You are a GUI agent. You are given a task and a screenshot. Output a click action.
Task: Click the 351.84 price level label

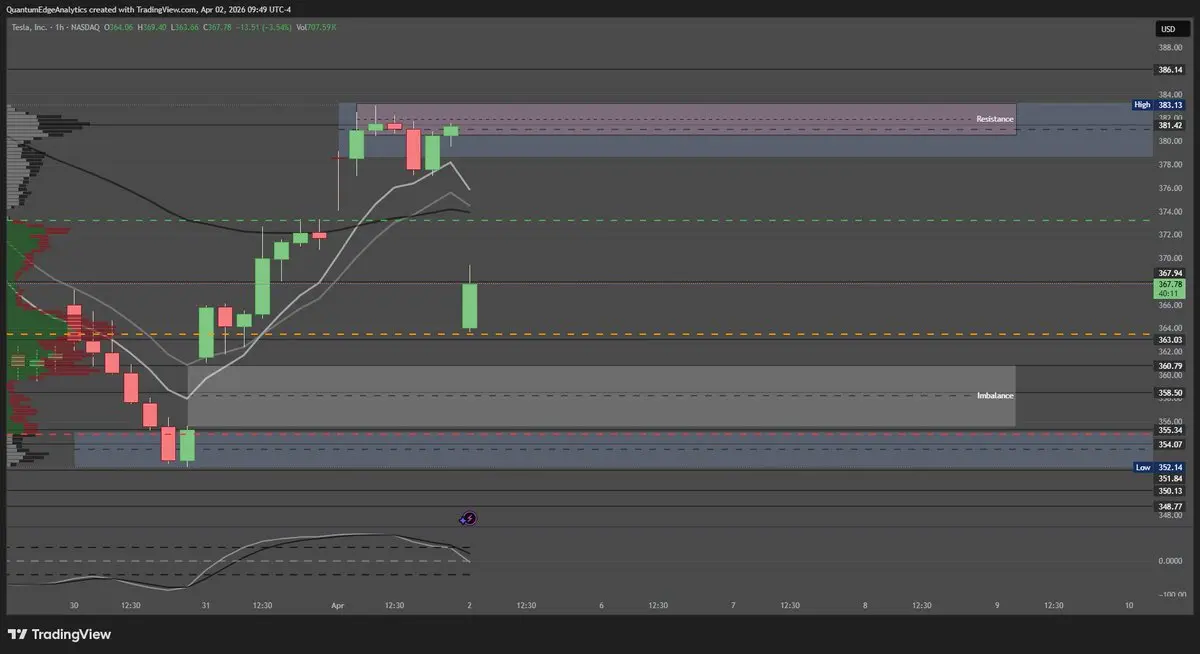(x=1170, y=478)
